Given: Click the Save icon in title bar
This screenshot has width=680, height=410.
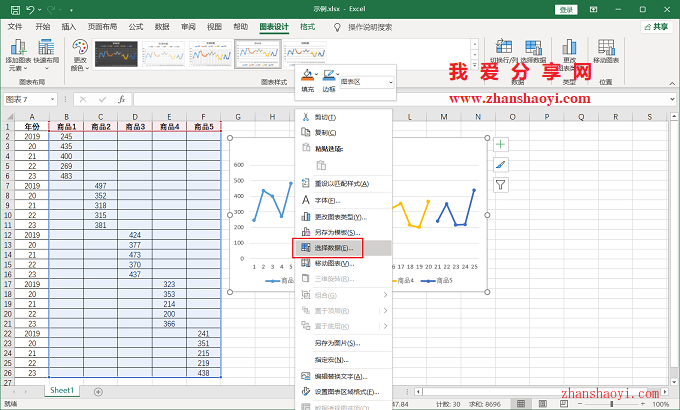Looking at the screenshot, I should (15, 10).
